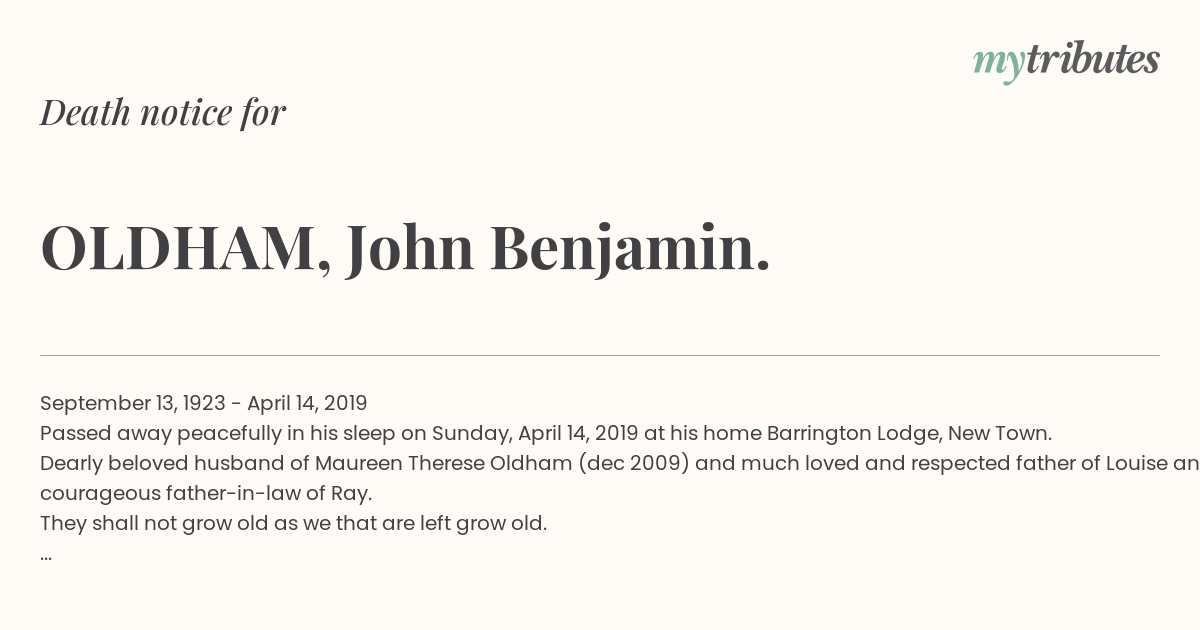Click the name Louise in the notice
Viewport: 1200px width, 630px height.
click(x=1142, y=463)
